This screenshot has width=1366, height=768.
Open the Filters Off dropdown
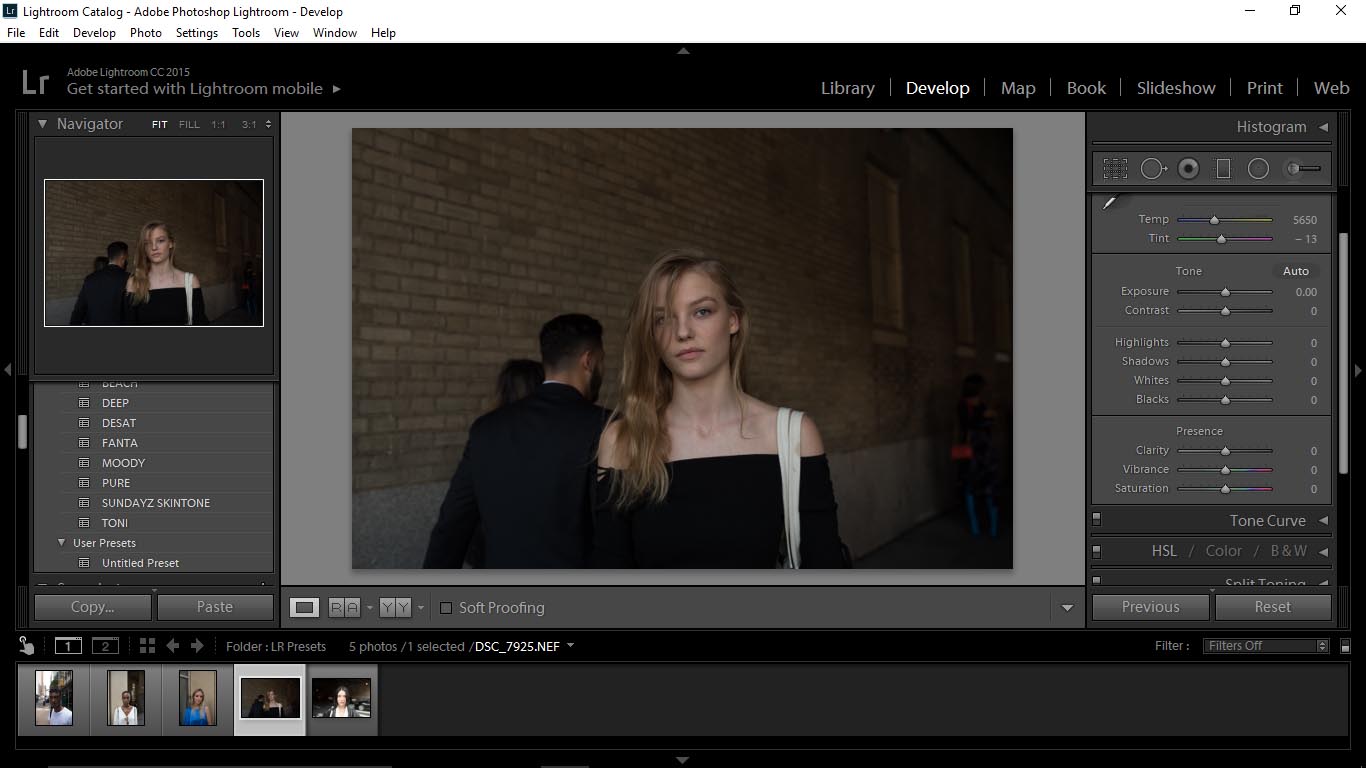click(1266, 646)
